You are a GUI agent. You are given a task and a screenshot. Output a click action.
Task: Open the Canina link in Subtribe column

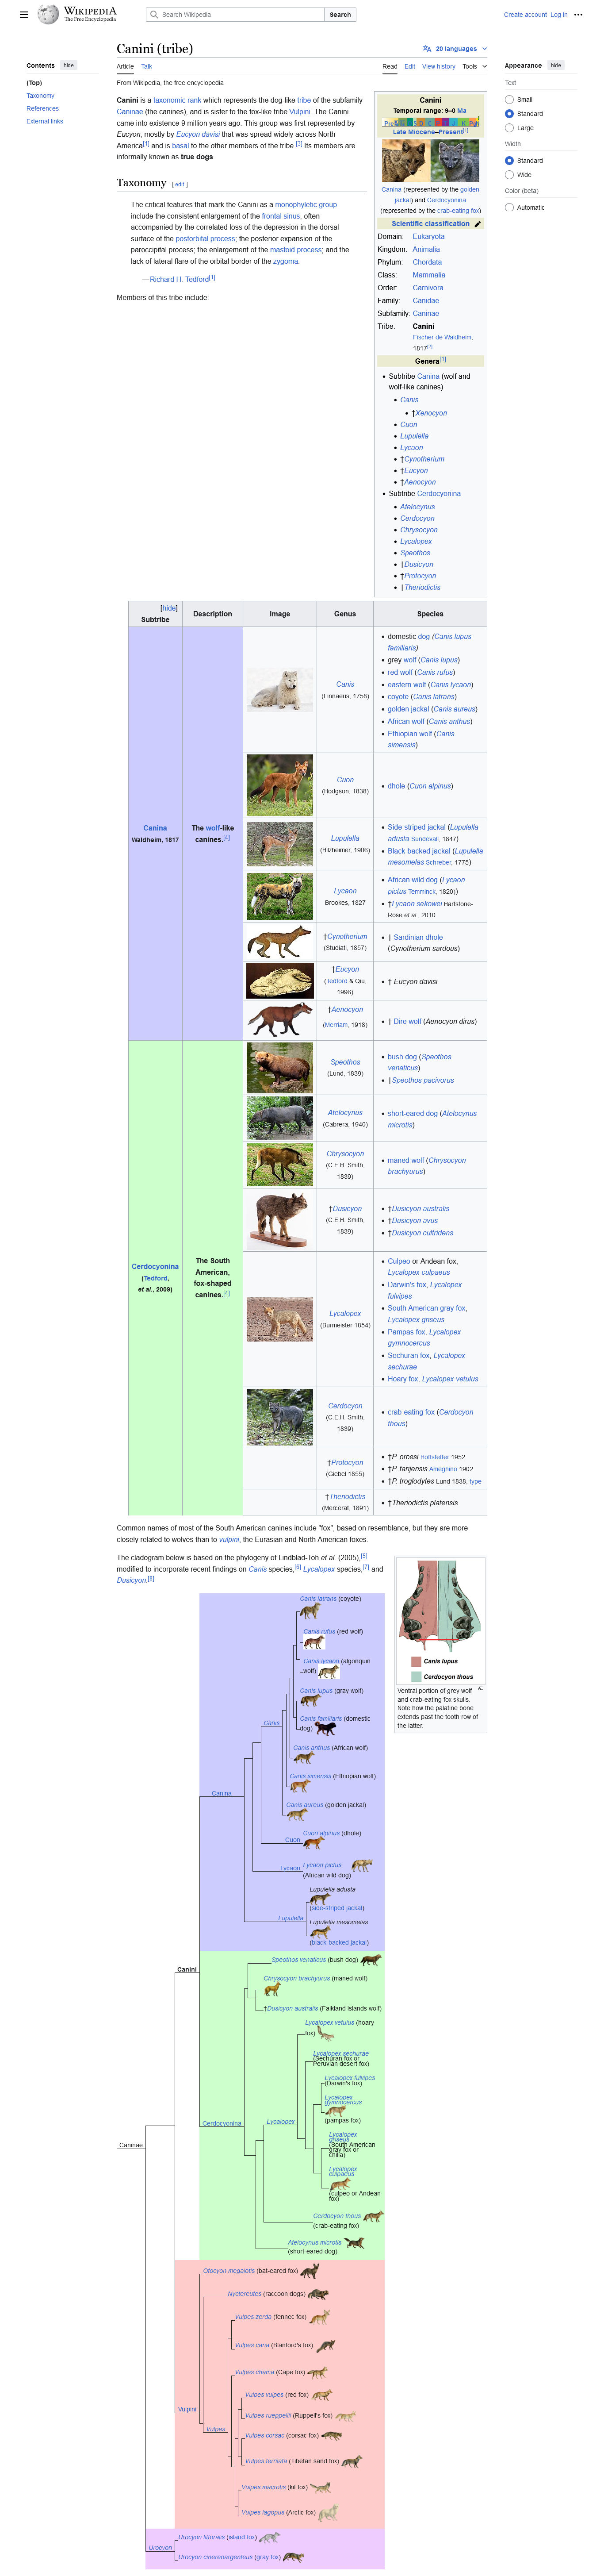pos(155,828)
